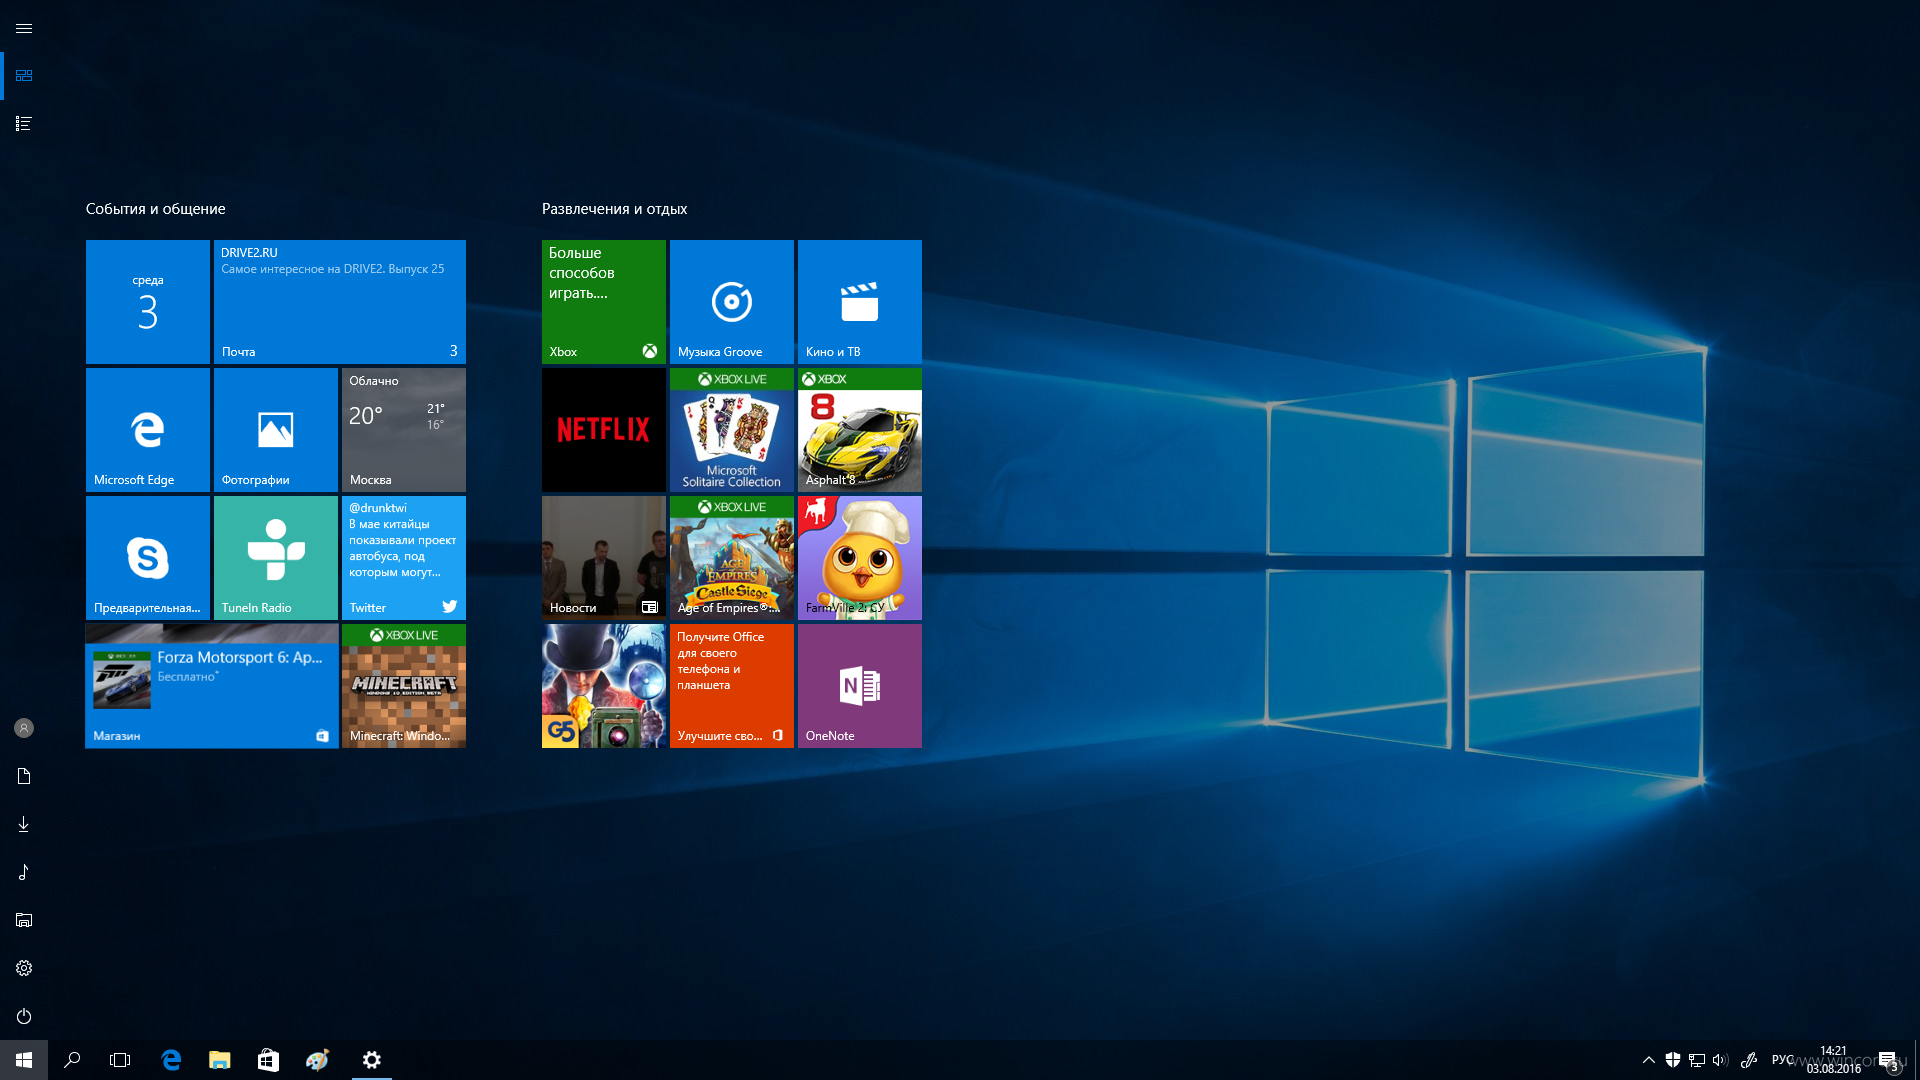Launch Edge from the taskbar
This screenshot has width=1920, height=1080.
point(171,1060)
